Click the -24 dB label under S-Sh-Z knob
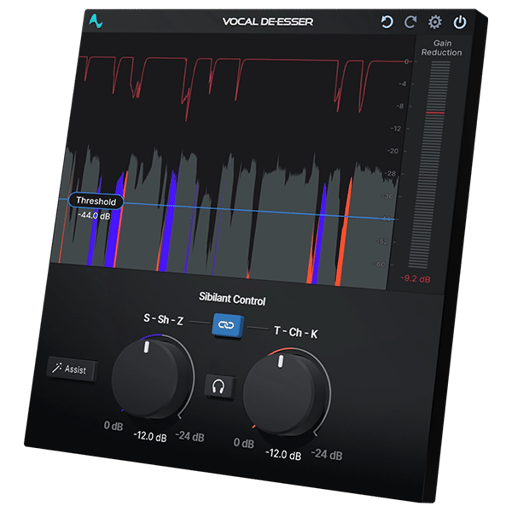512x512 pixels. pos(190,436)
